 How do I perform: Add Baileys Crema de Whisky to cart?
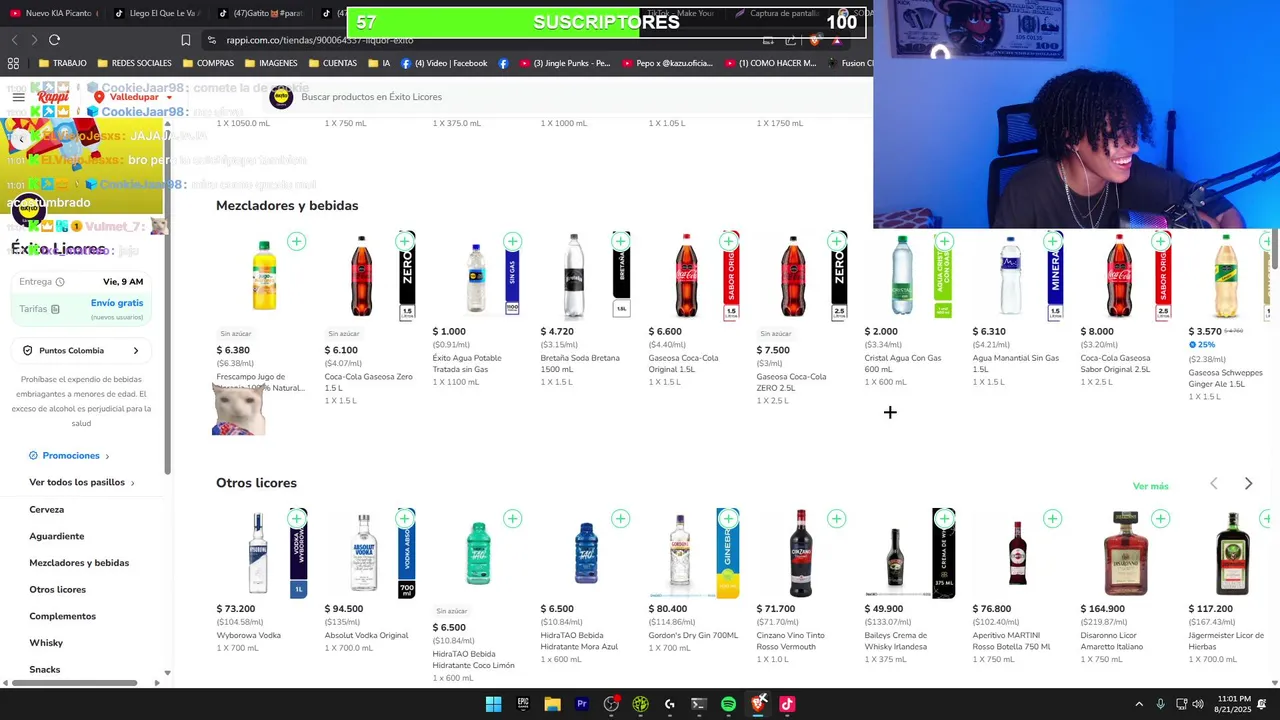point(944,518)
